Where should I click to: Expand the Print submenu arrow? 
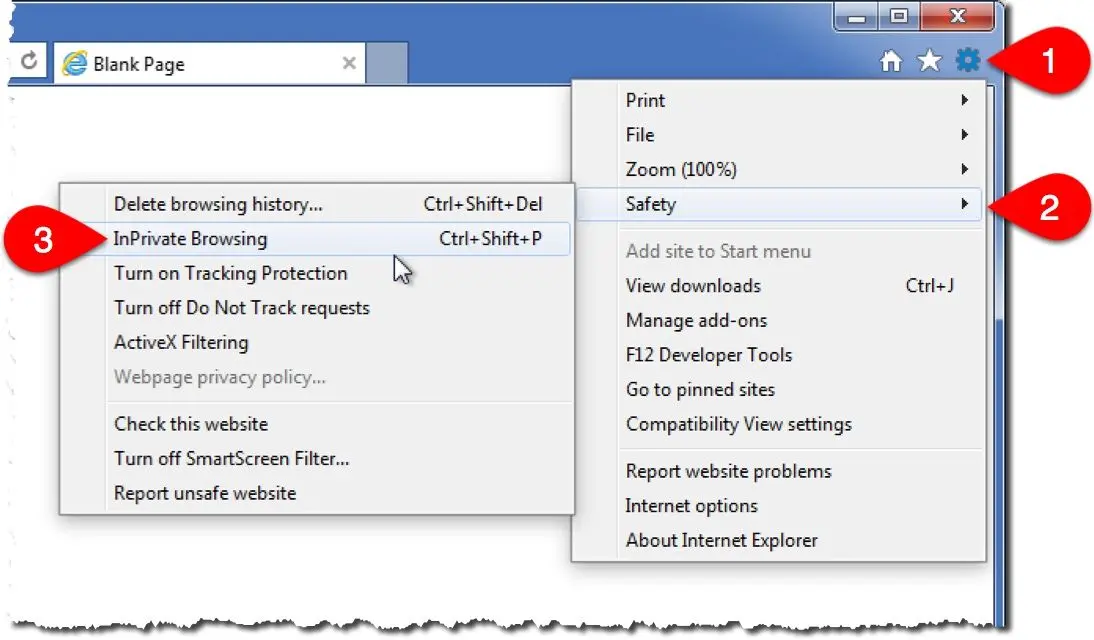[x=964, y=100]
